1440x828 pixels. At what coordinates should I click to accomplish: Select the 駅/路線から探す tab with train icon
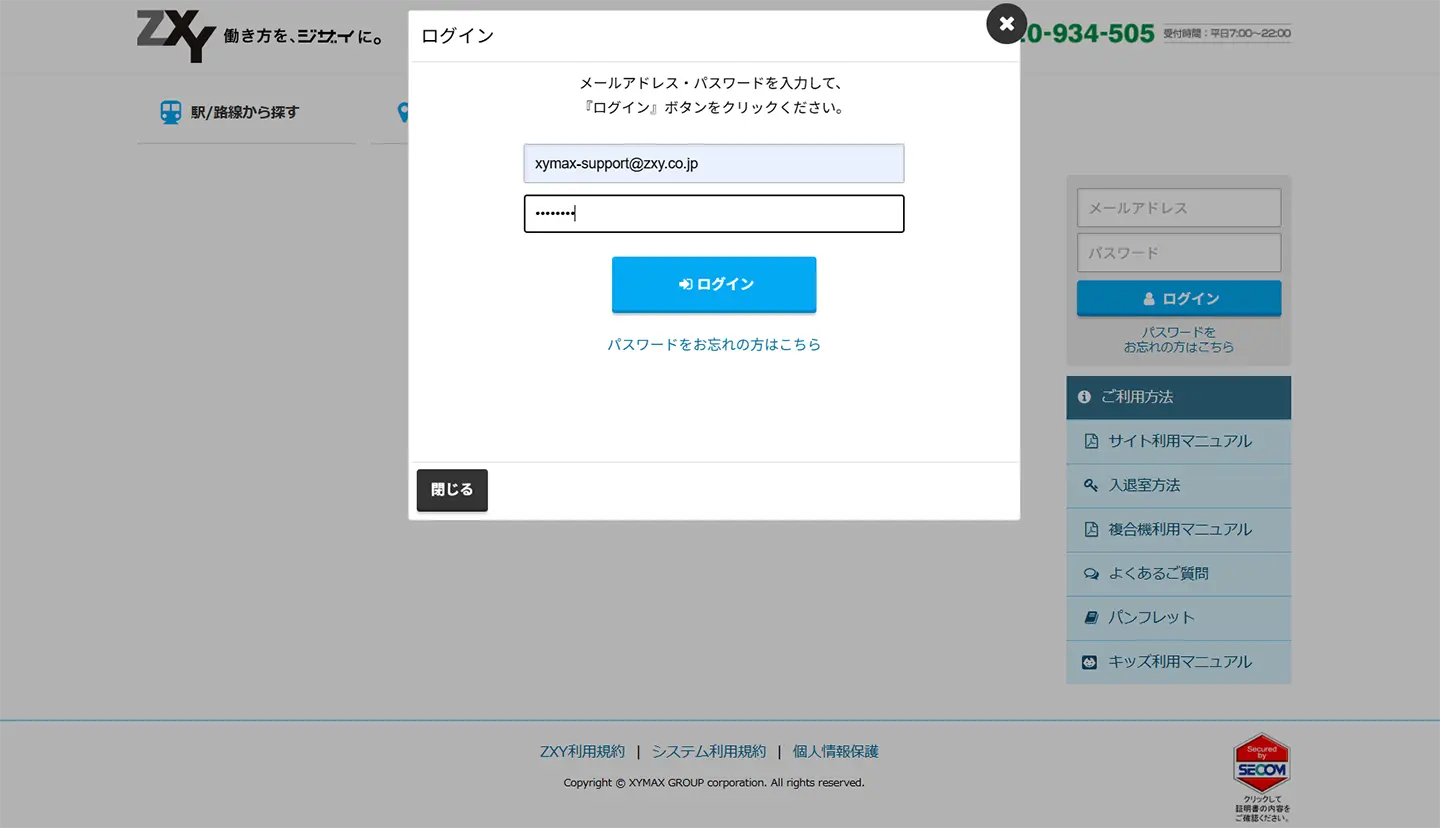228,112
